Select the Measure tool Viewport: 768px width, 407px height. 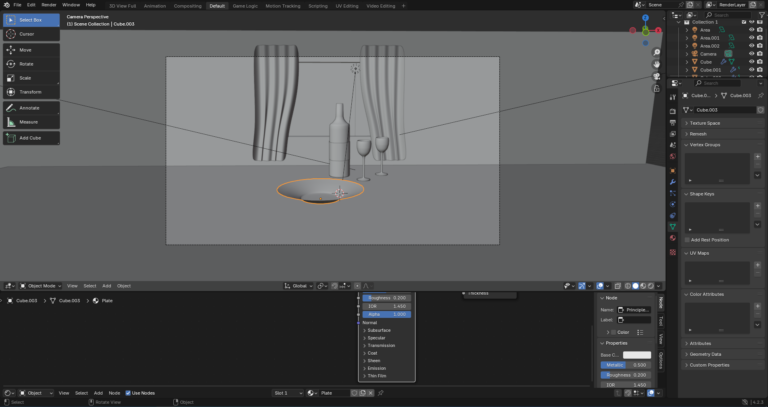point(25,122)
